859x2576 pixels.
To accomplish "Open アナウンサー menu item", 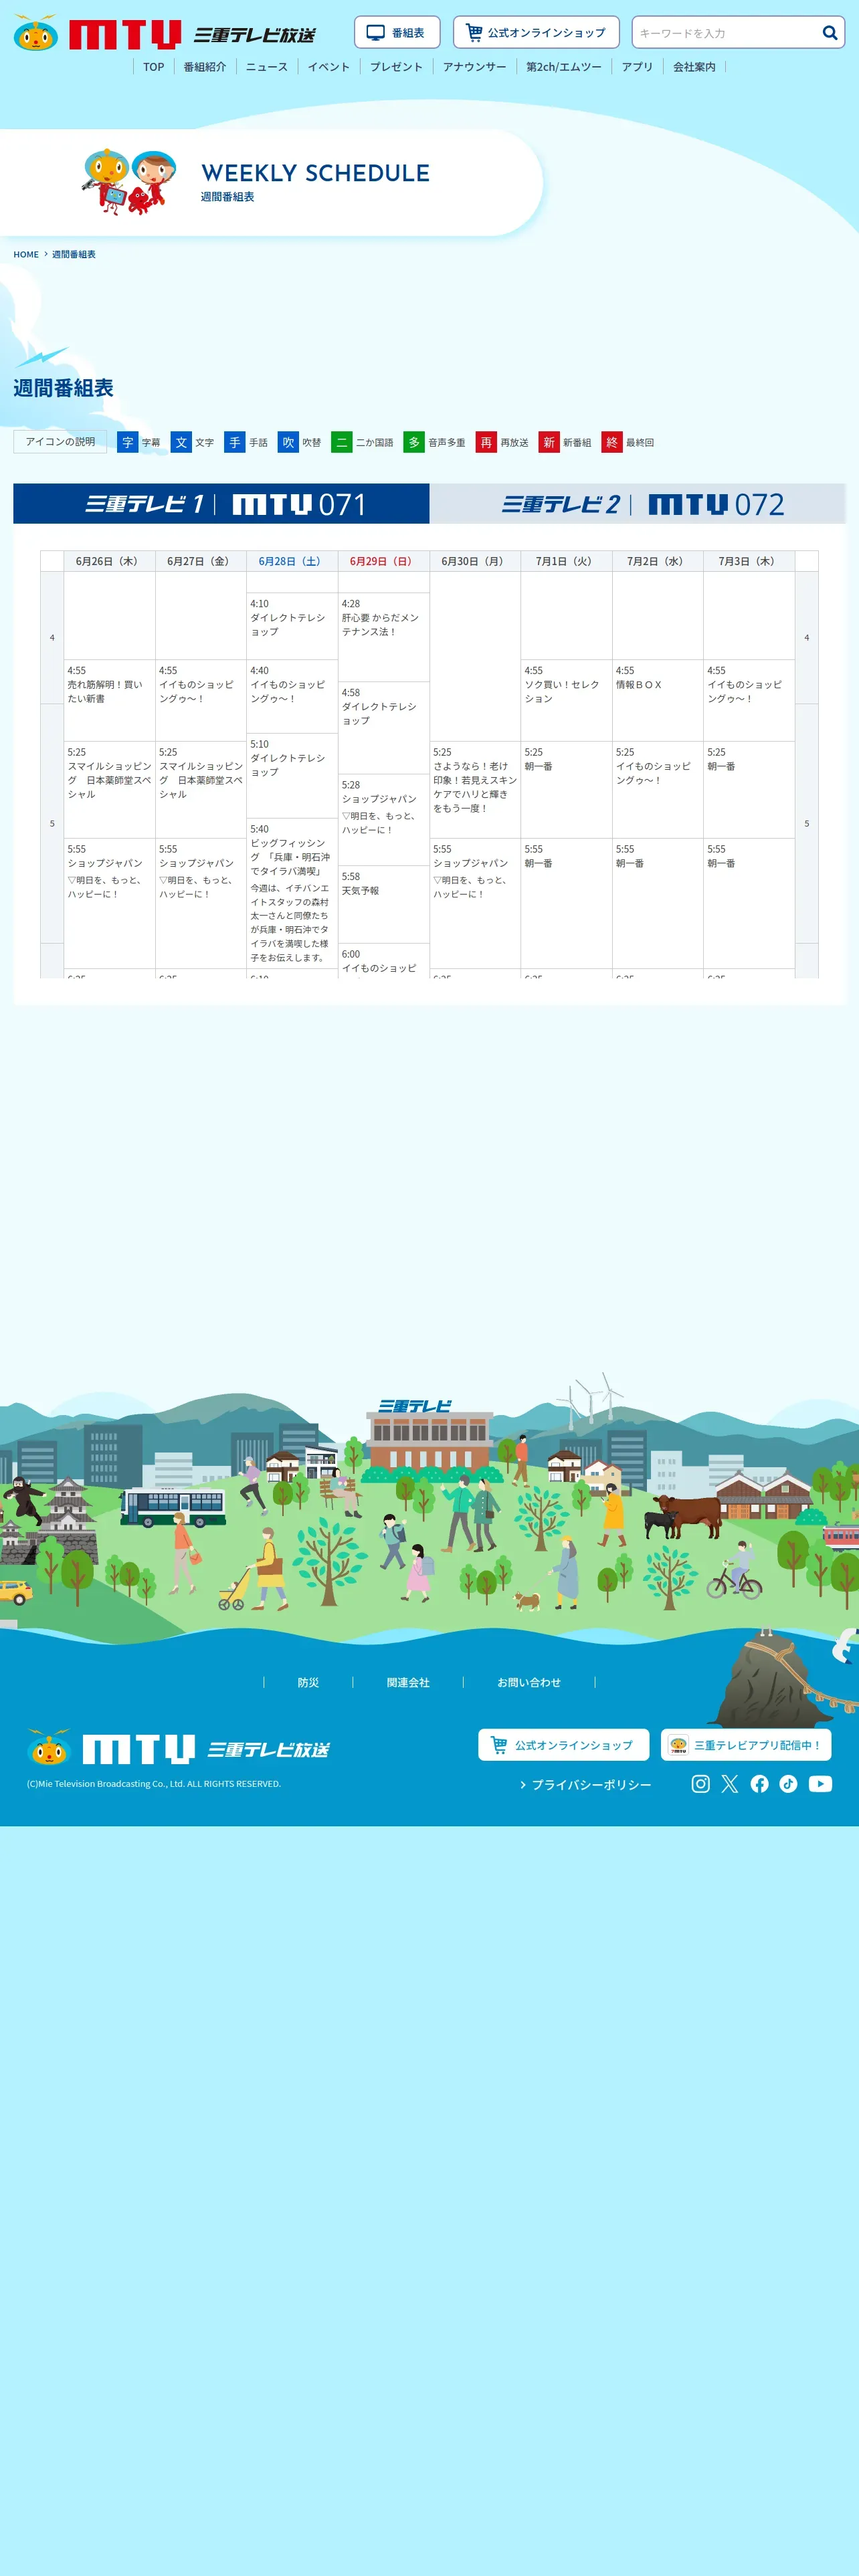I will 474,67.
